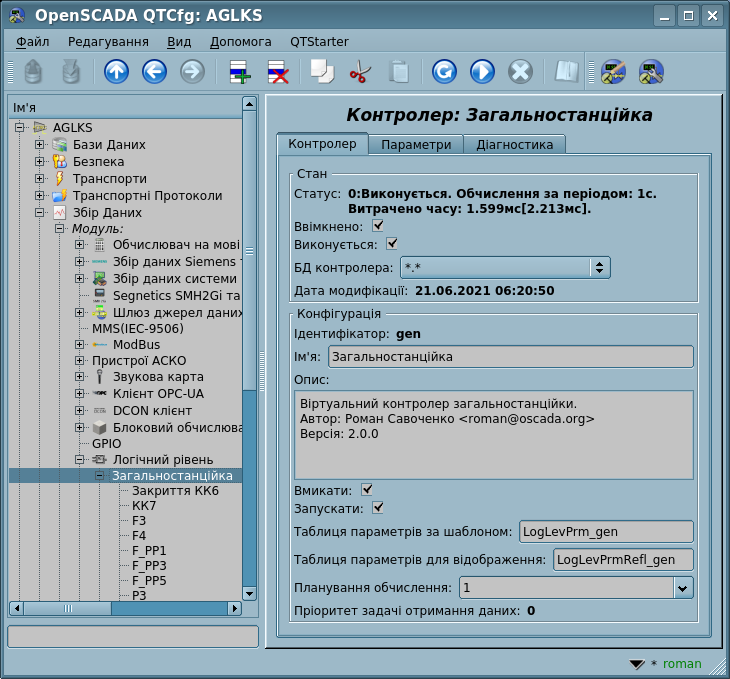Click the Збір Даних chart icon
This screenshot has width=730, height=679.
click(x=60, y=212)
